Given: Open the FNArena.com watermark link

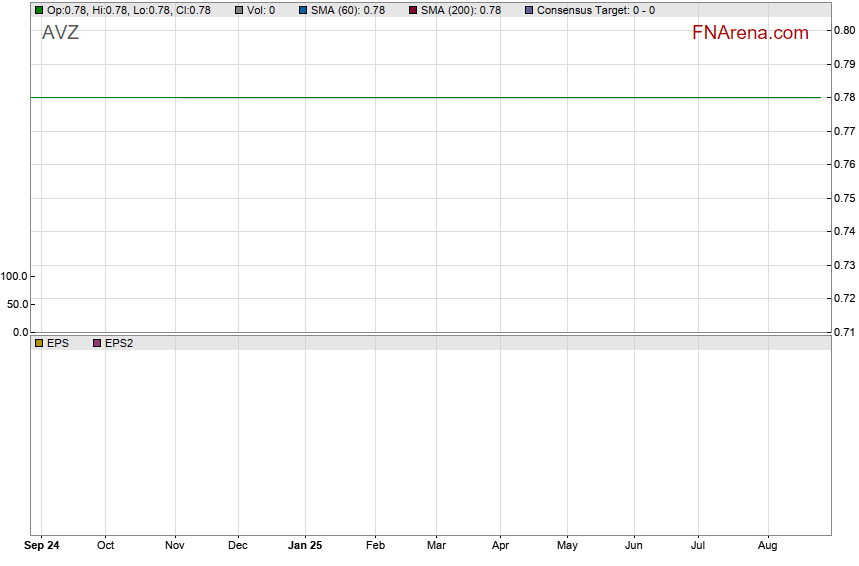Looking at the screenshot, I should pyautogui.click(x=750, y=33).
